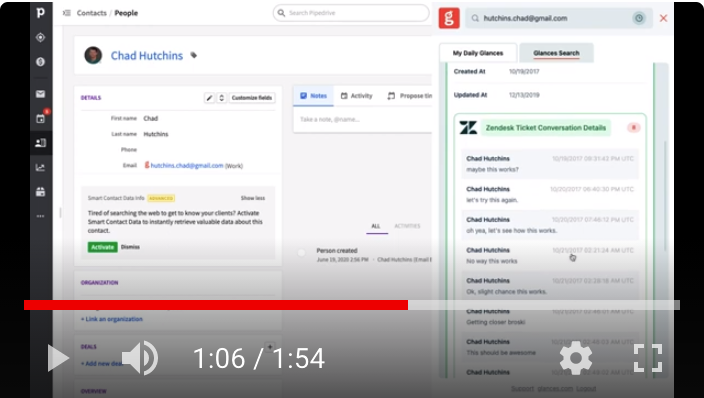Click Zendesk Ticket Conversation Details header
Viewport: 704px width, 398px height.
tap(546, 128)
